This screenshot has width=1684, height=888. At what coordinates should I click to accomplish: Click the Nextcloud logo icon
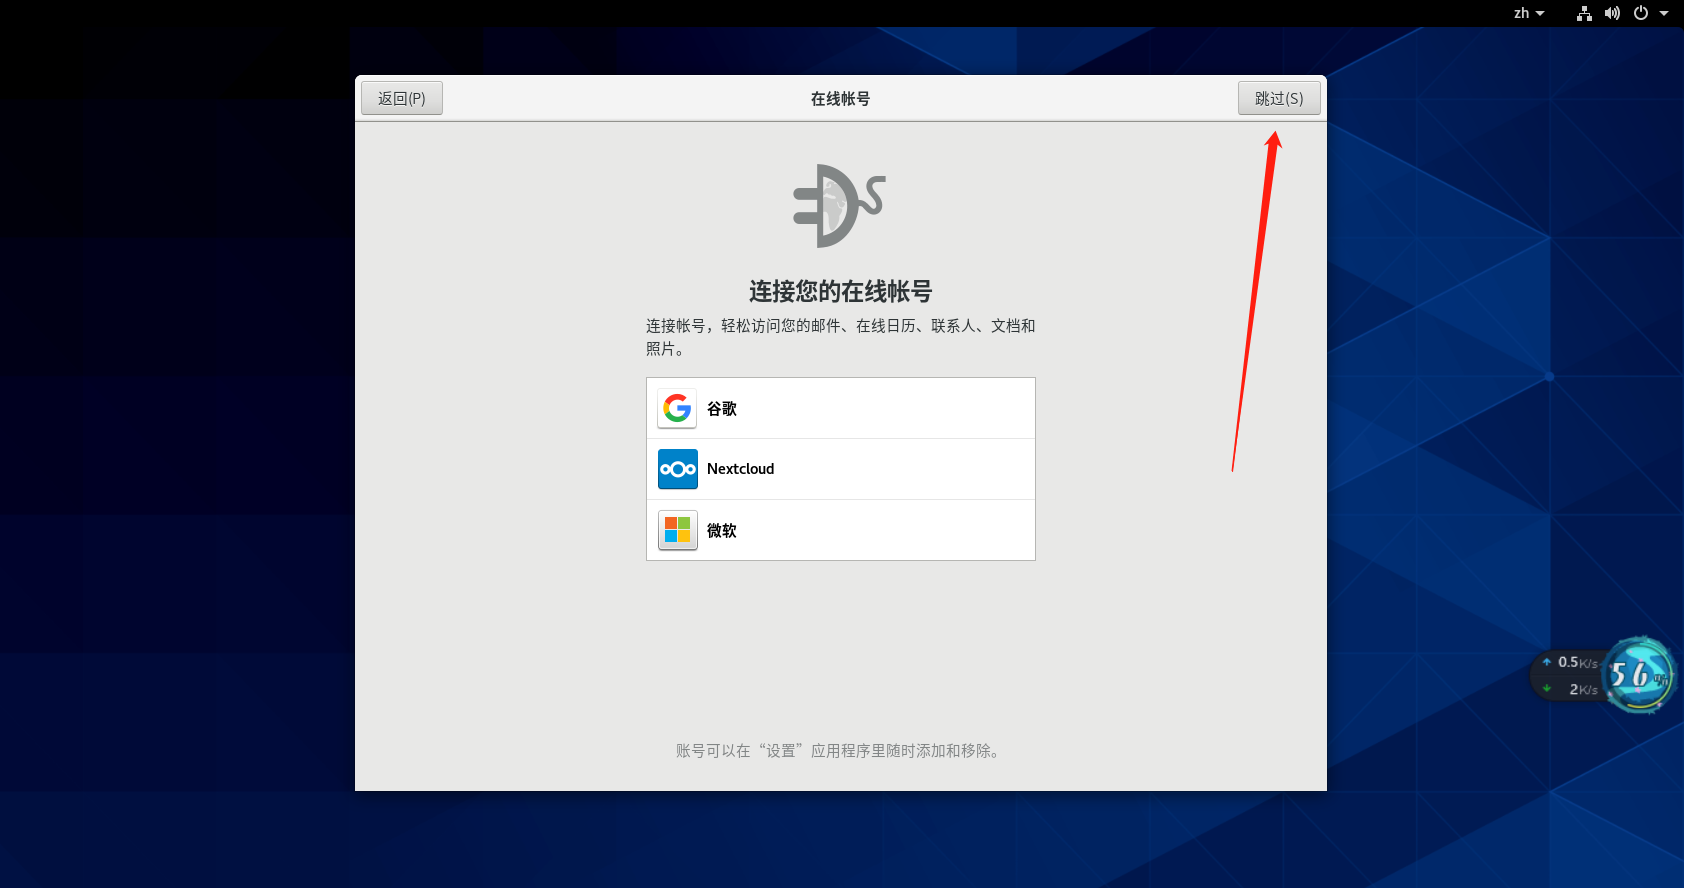click(677, 469)
